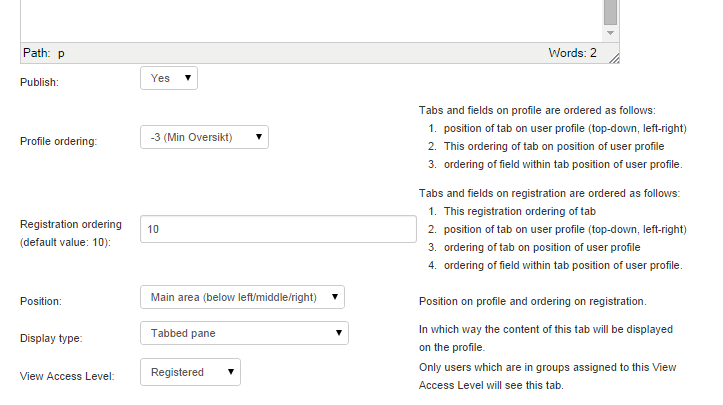
Task: Expand the Display type Tabbed pane dropdown
Action: tap(244, 333)
